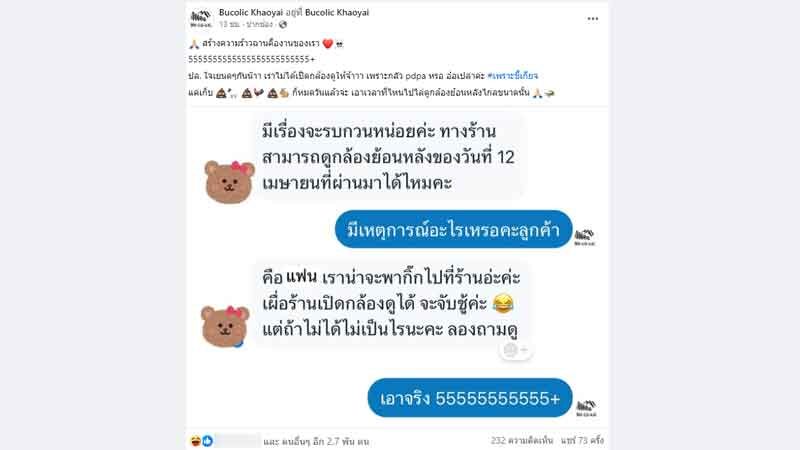Click the public globe audience icon
This screenshot has height=450, width=800.
click(283, 24)
